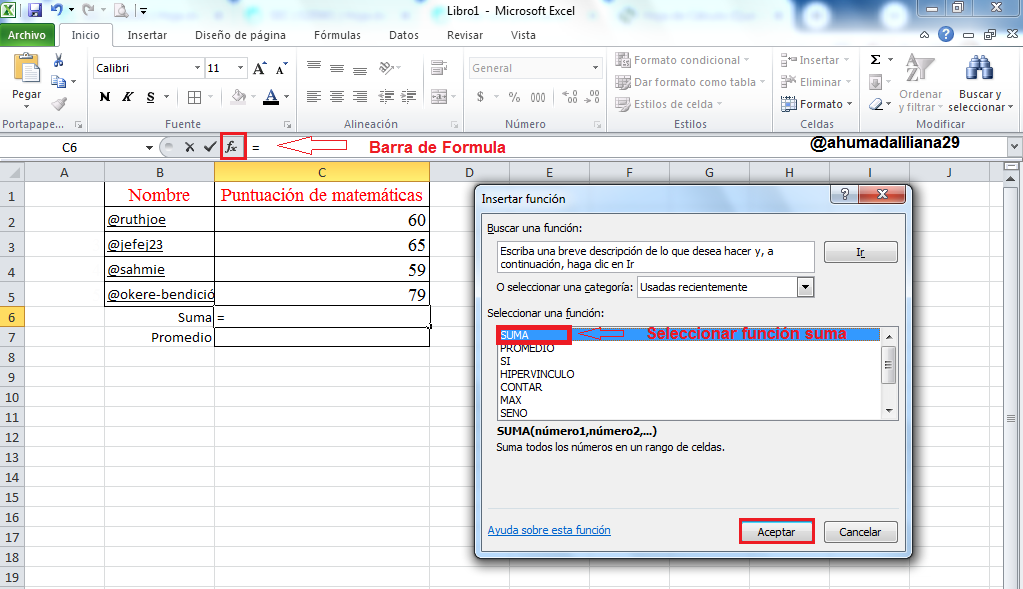Click the Buscar una función text box
Image resolution: width=1023 pixels, height=589 pixels.
pyautogui.click(x=655, y=258)
